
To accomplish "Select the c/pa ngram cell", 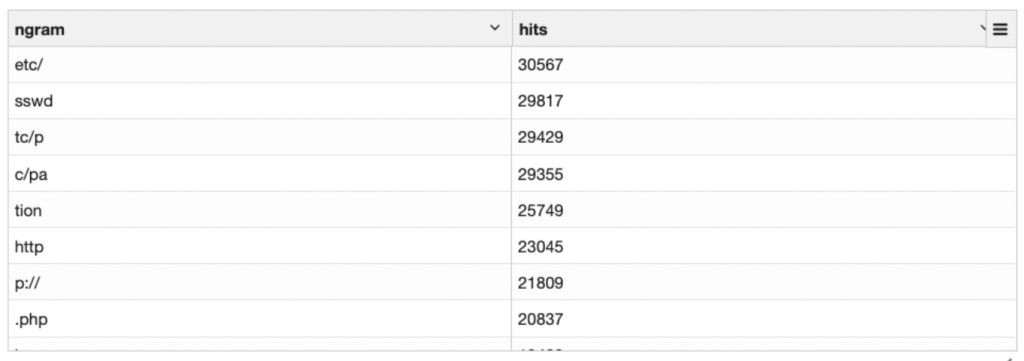I will point(260,174).
